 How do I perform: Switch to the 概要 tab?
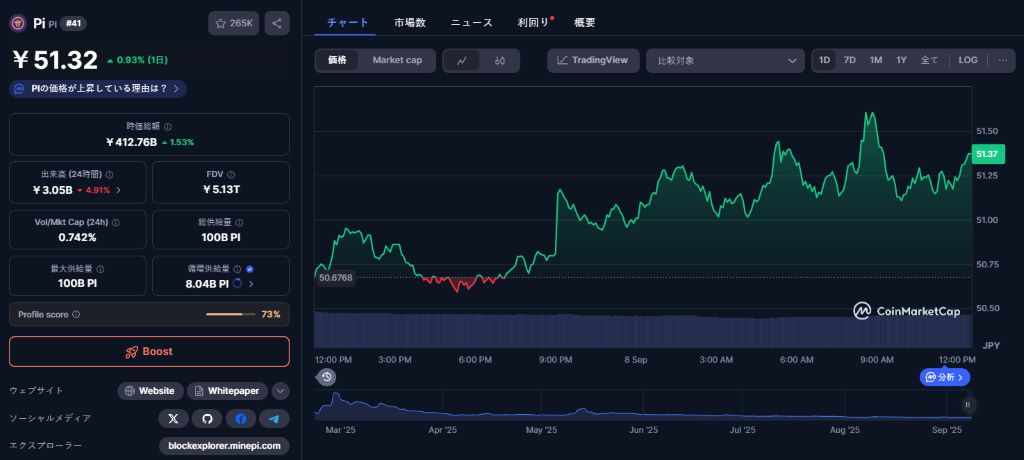(x=584, y=23)
